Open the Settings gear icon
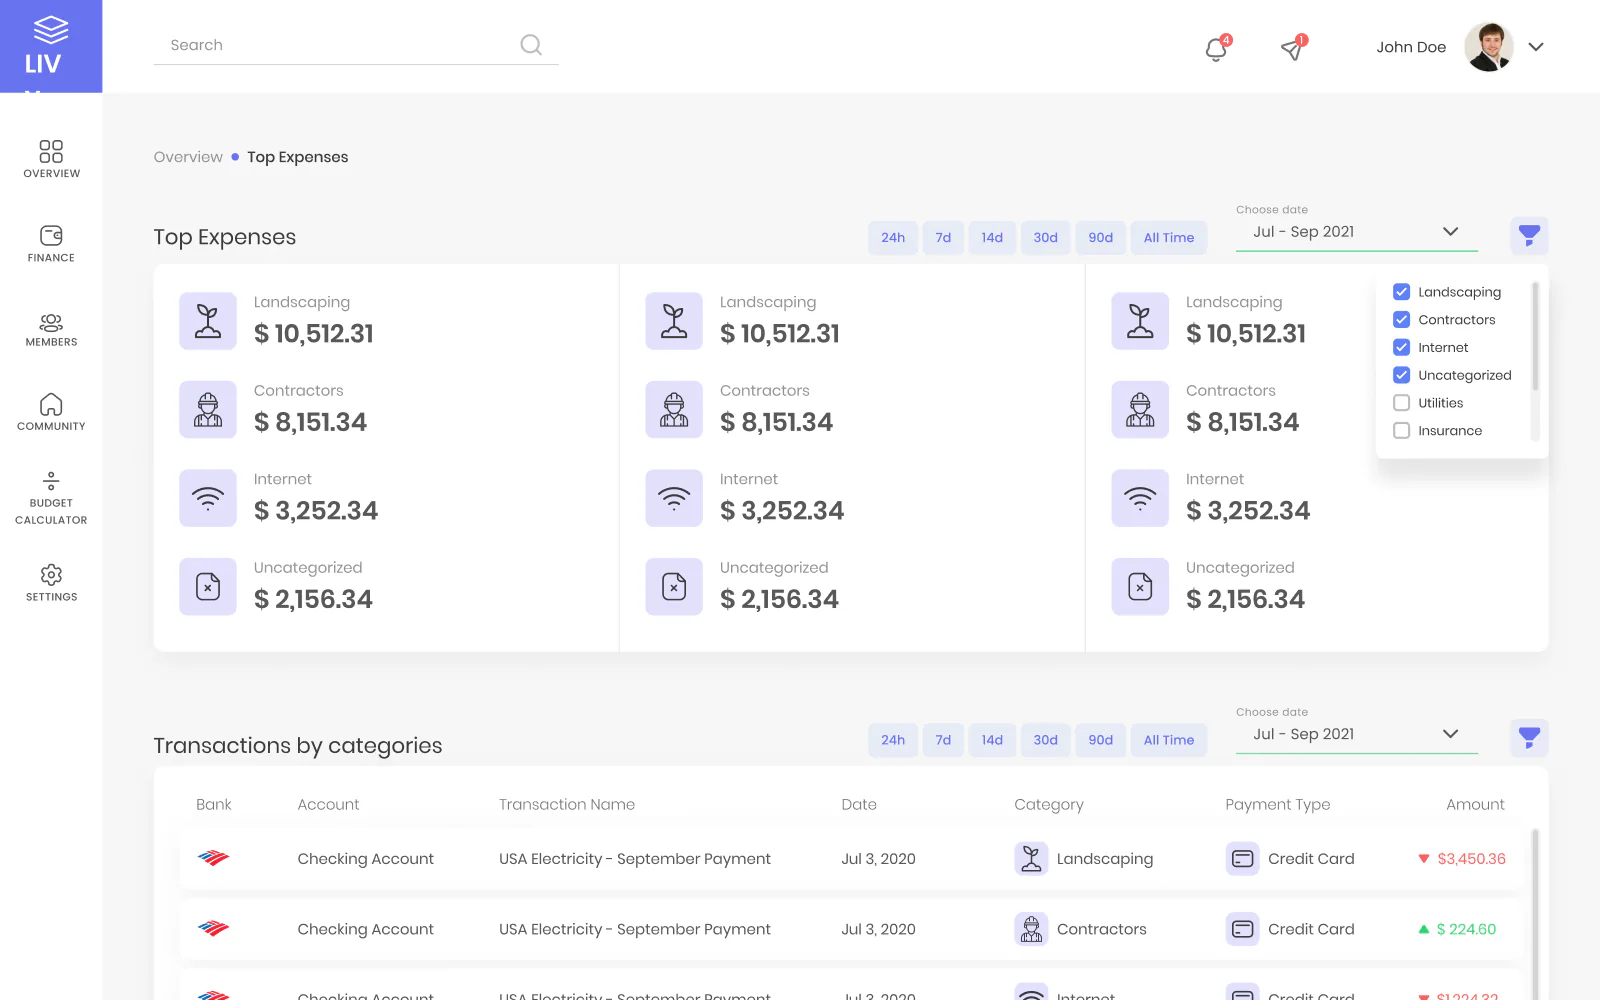 pyautogui.click(x=51, y=575)
